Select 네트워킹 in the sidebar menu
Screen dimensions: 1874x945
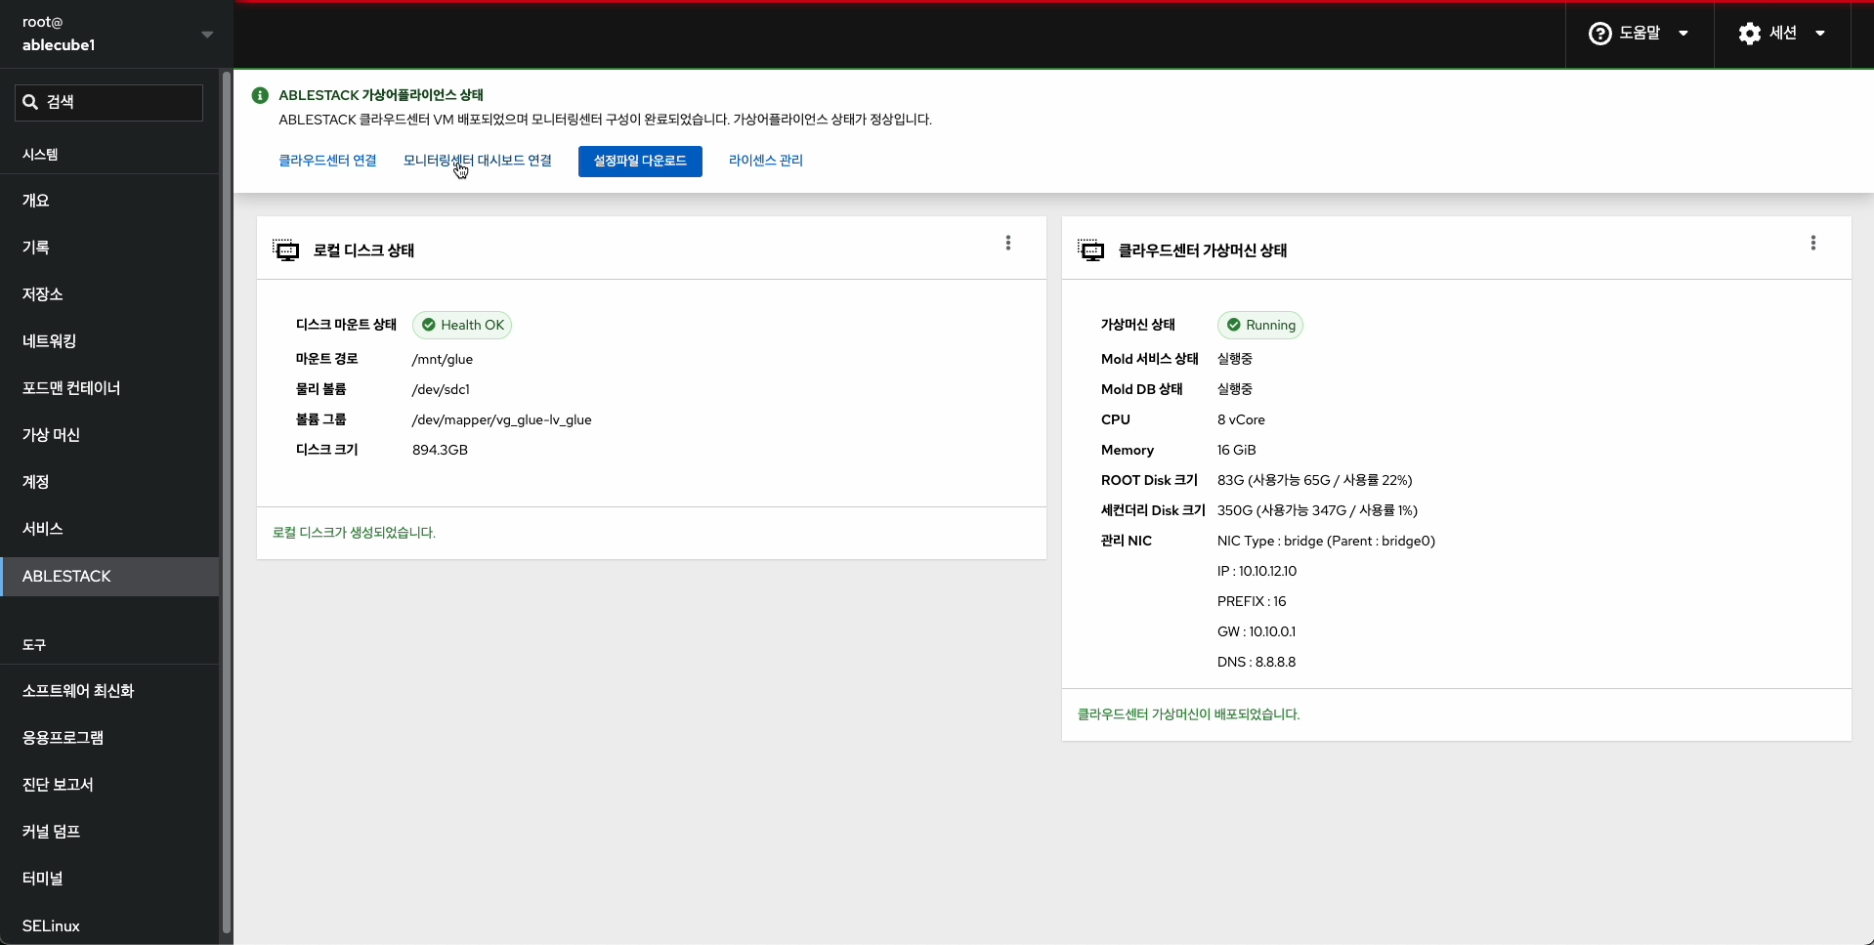[x=49, y=341]
